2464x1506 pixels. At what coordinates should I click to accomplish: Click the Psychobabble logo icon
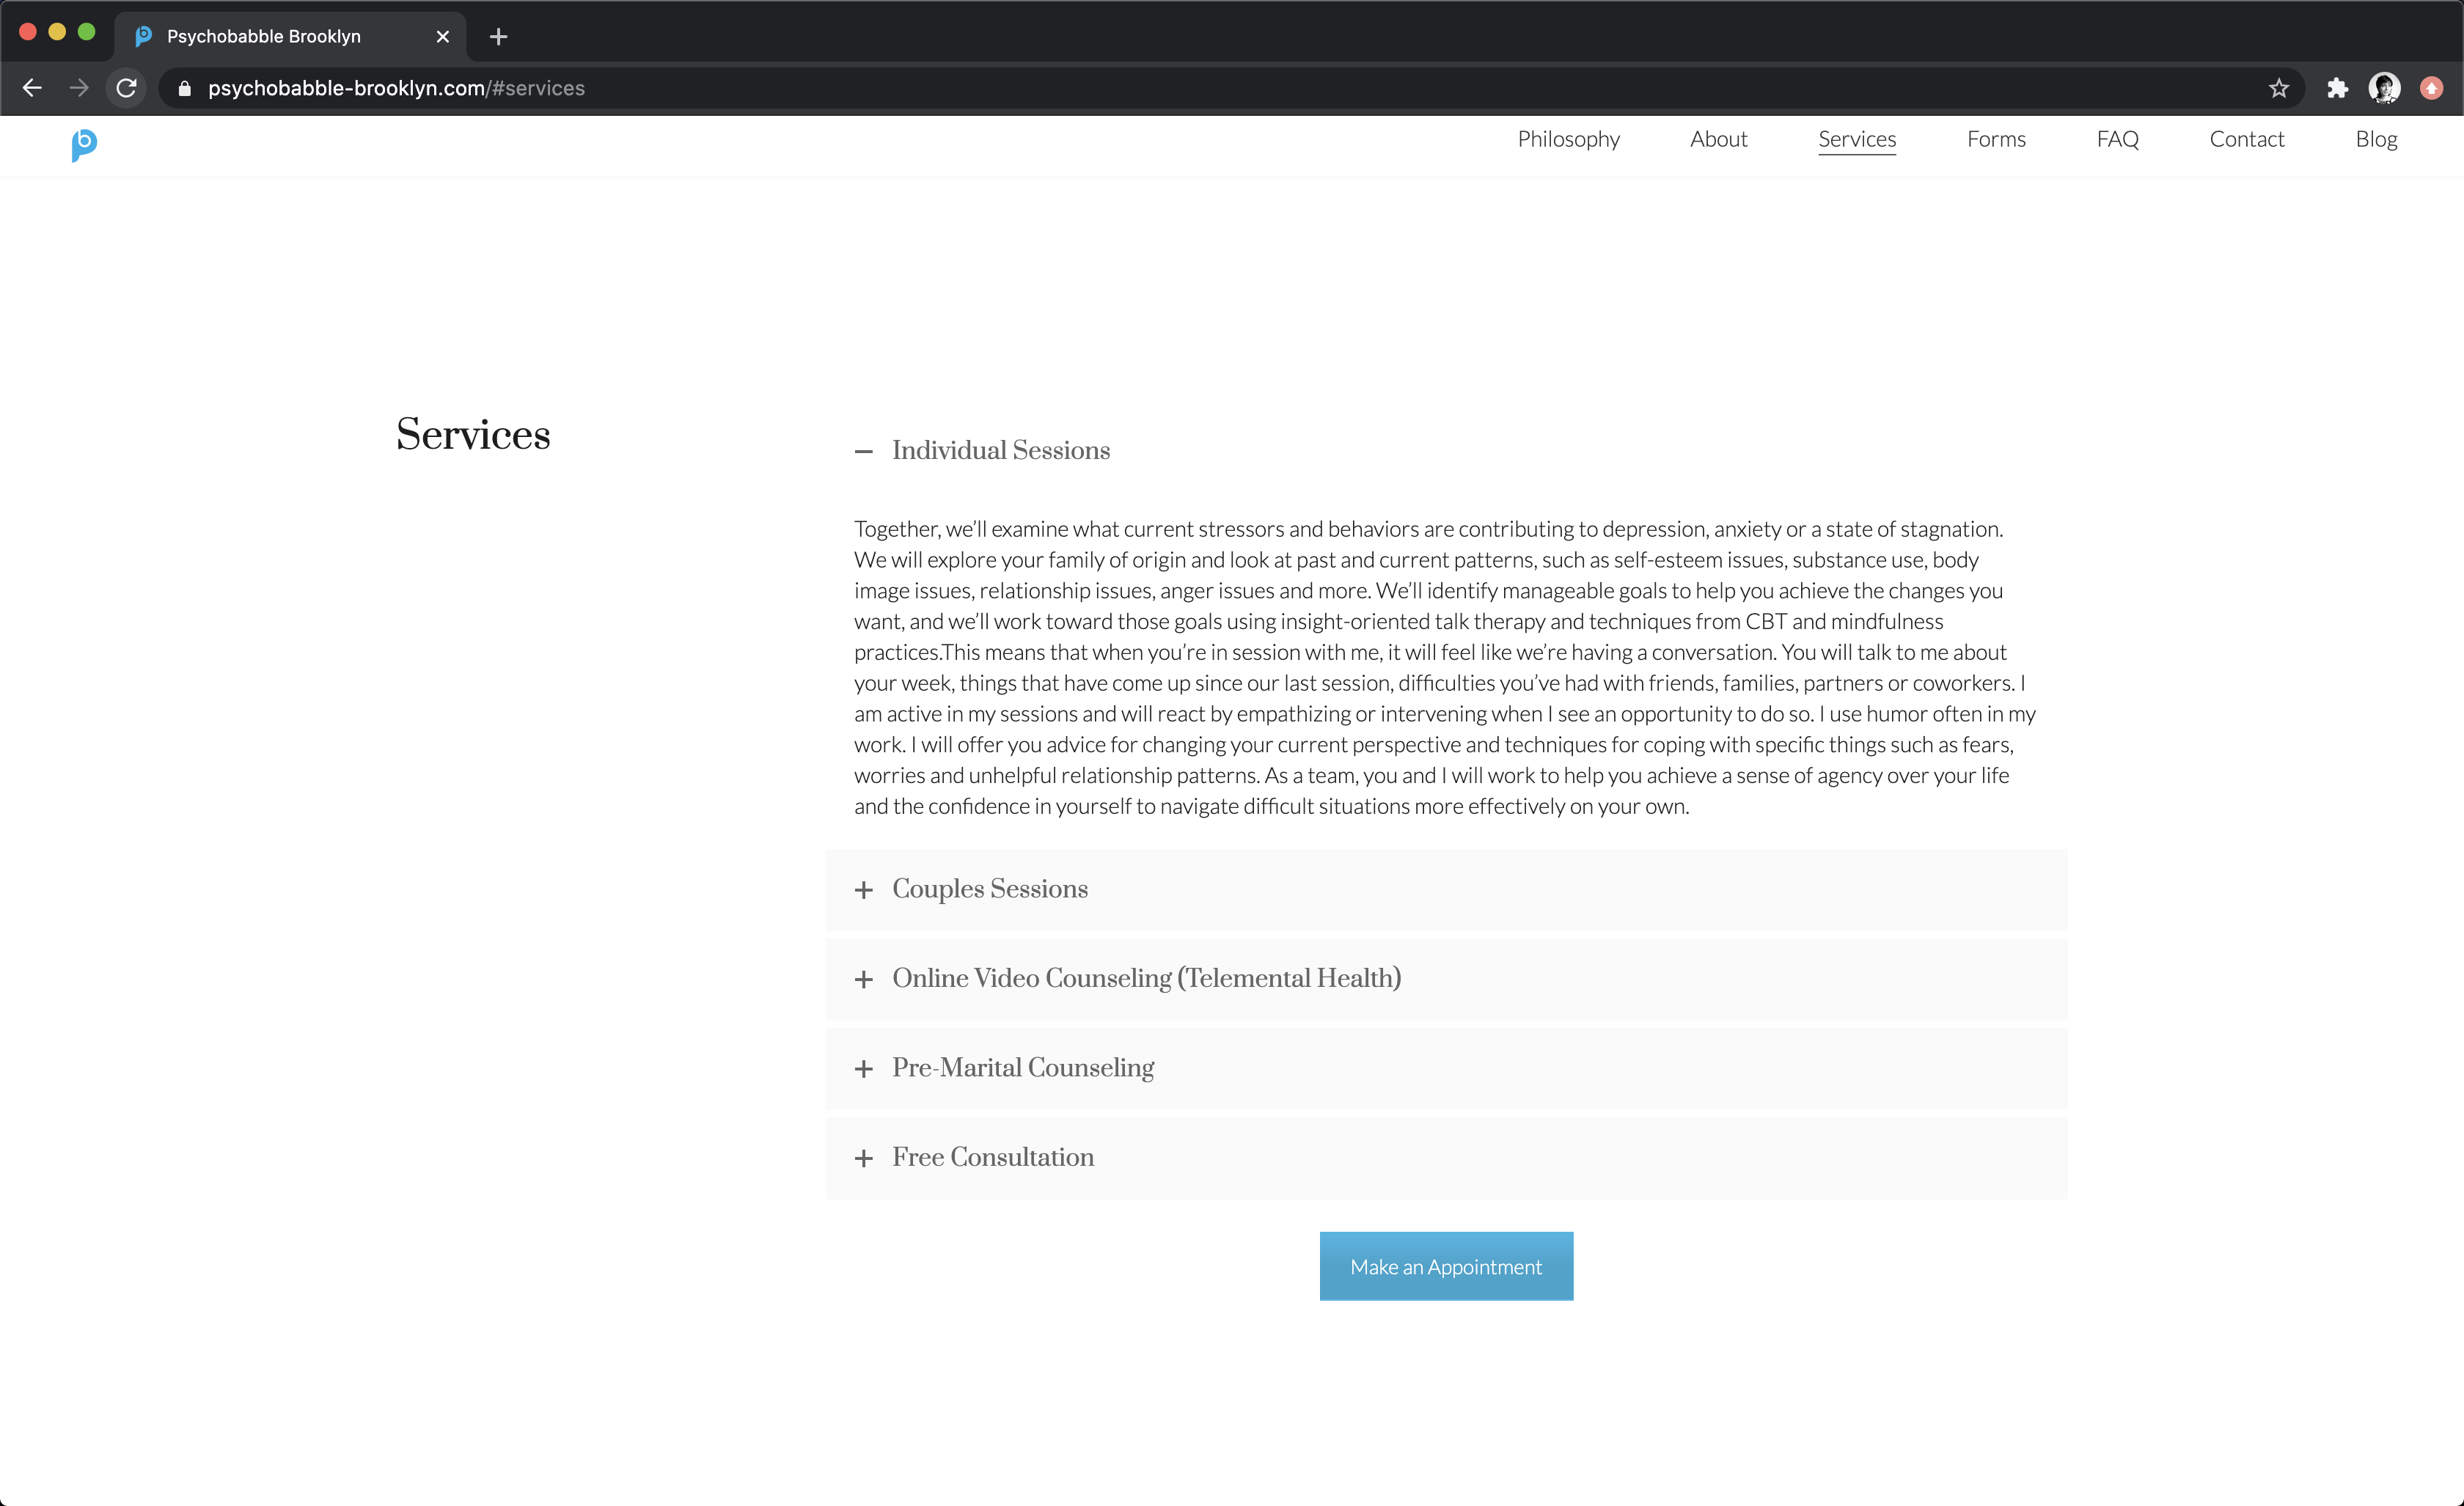pos(84,145)
